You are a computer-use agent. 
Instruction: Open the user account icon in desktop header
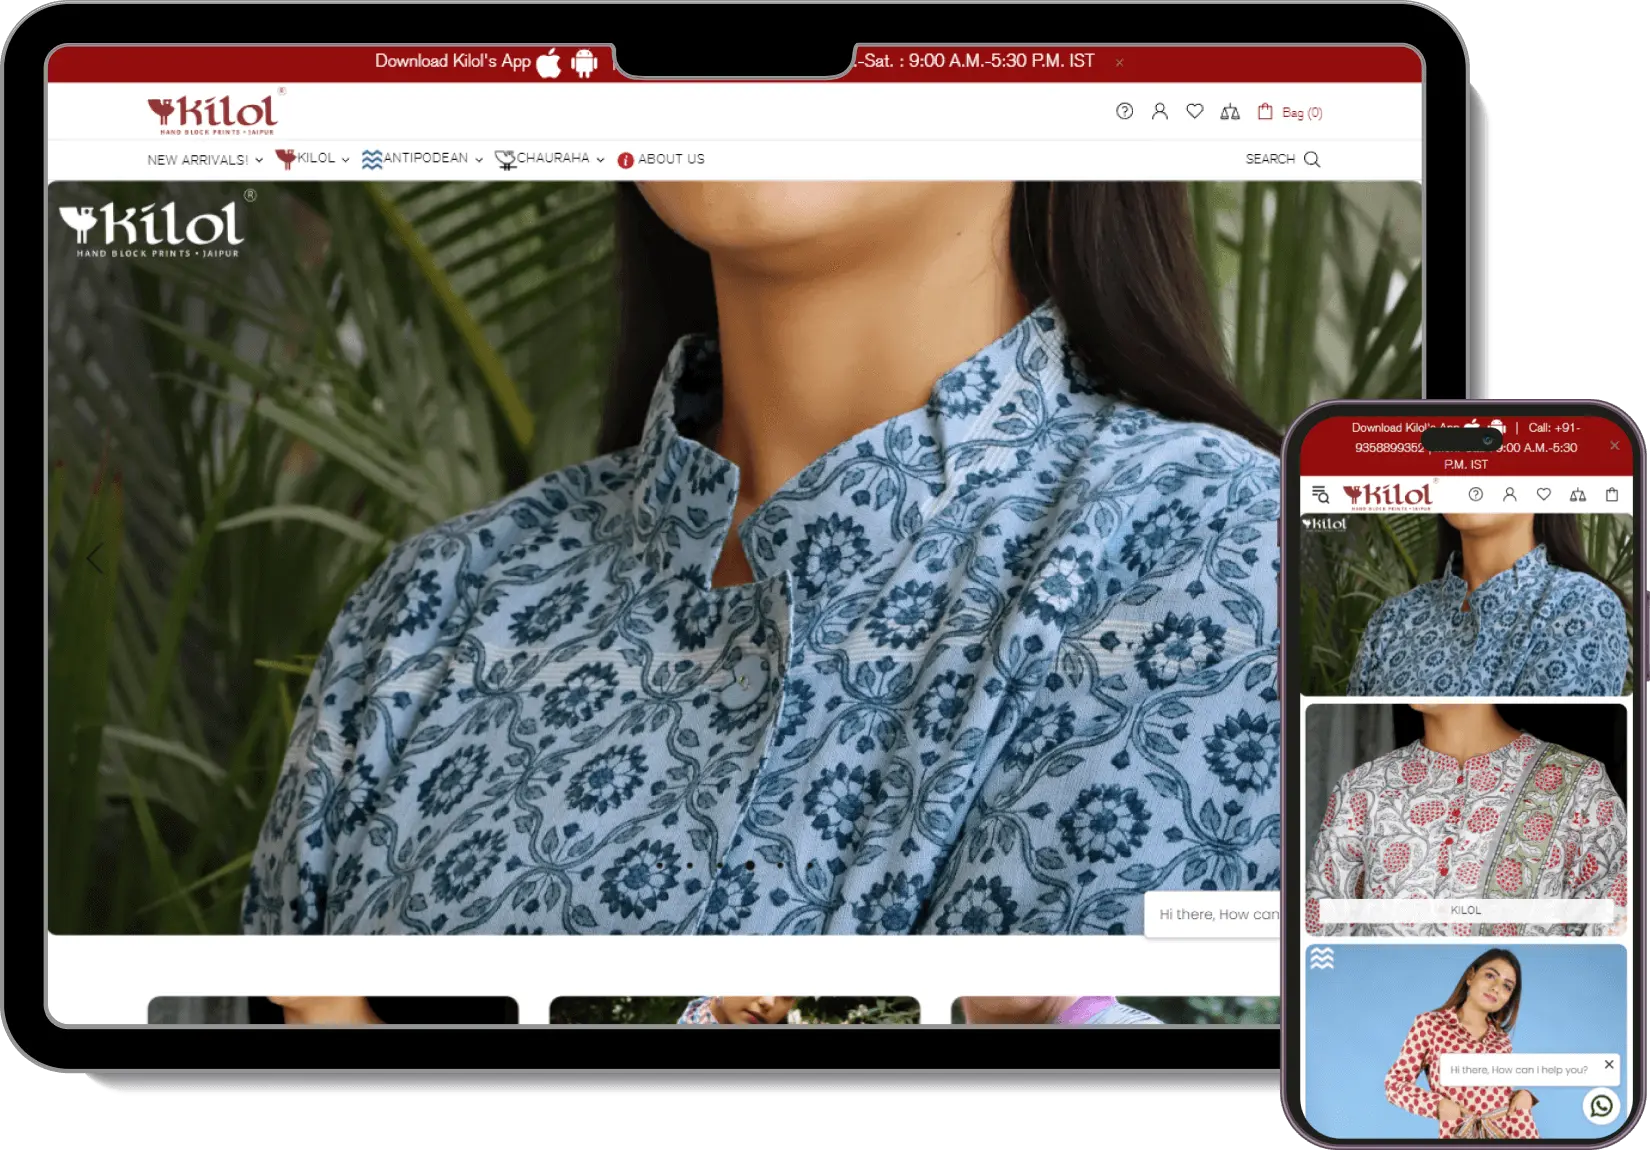(x=1160, y=111)
